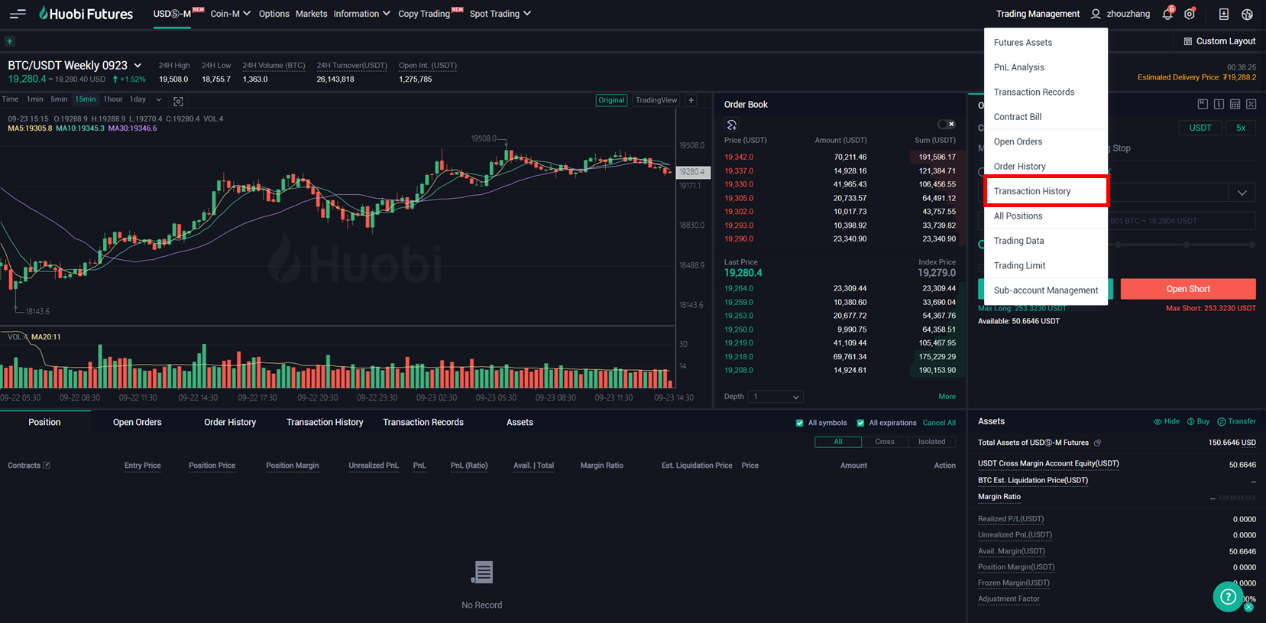Switch chart to Original view
This screenshot has width=1266, height=623.
point(611,100)
